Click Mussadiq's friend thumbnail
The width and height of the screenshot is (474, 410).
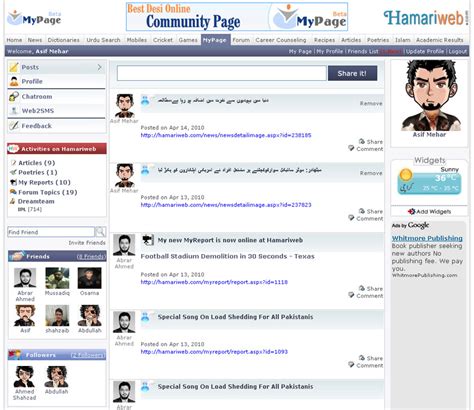[57, 278]
